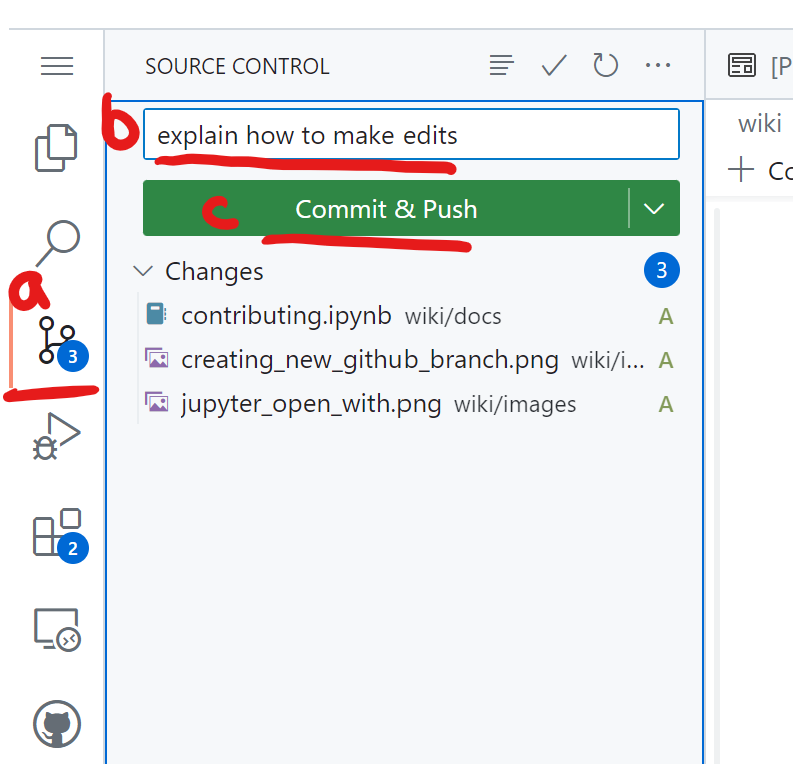Click the Changes count badge showing 3
Screen dimensions: 793x764
pyautogui.click(x=662, y=270)
